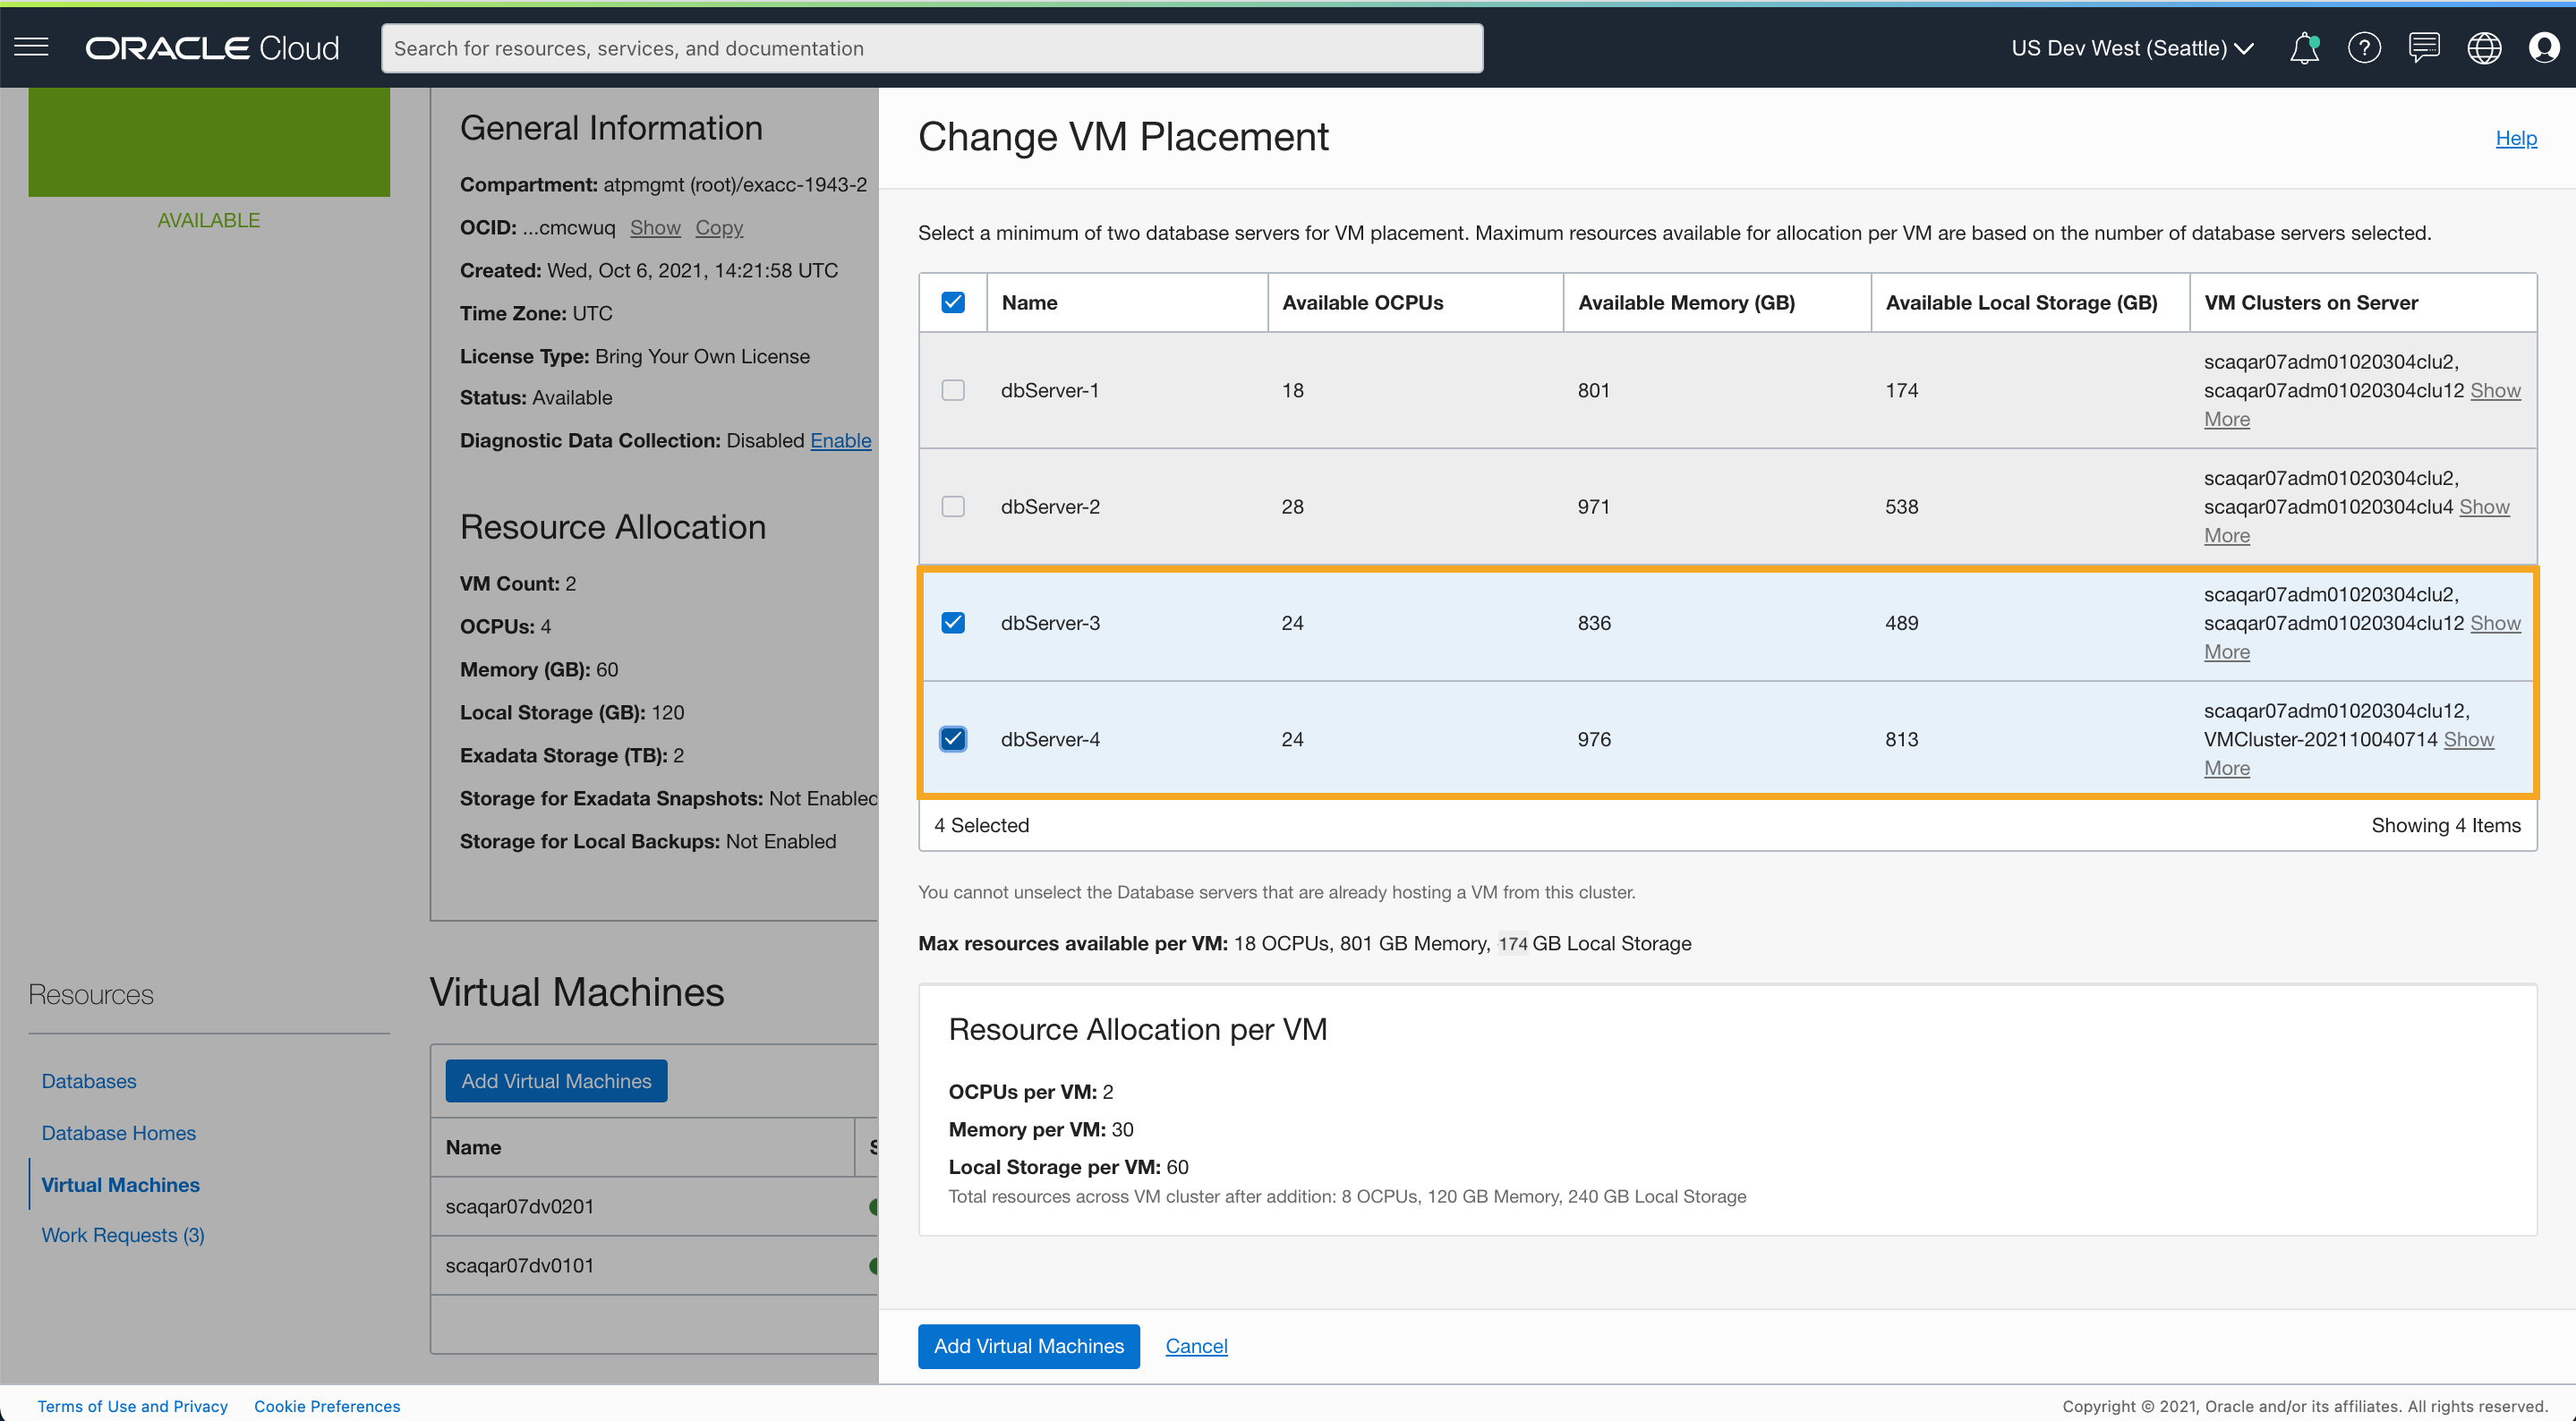Expand Show More for dbServer-4 clusters
Screen dimensions: 2576x1421
(x=2468, y=740)
